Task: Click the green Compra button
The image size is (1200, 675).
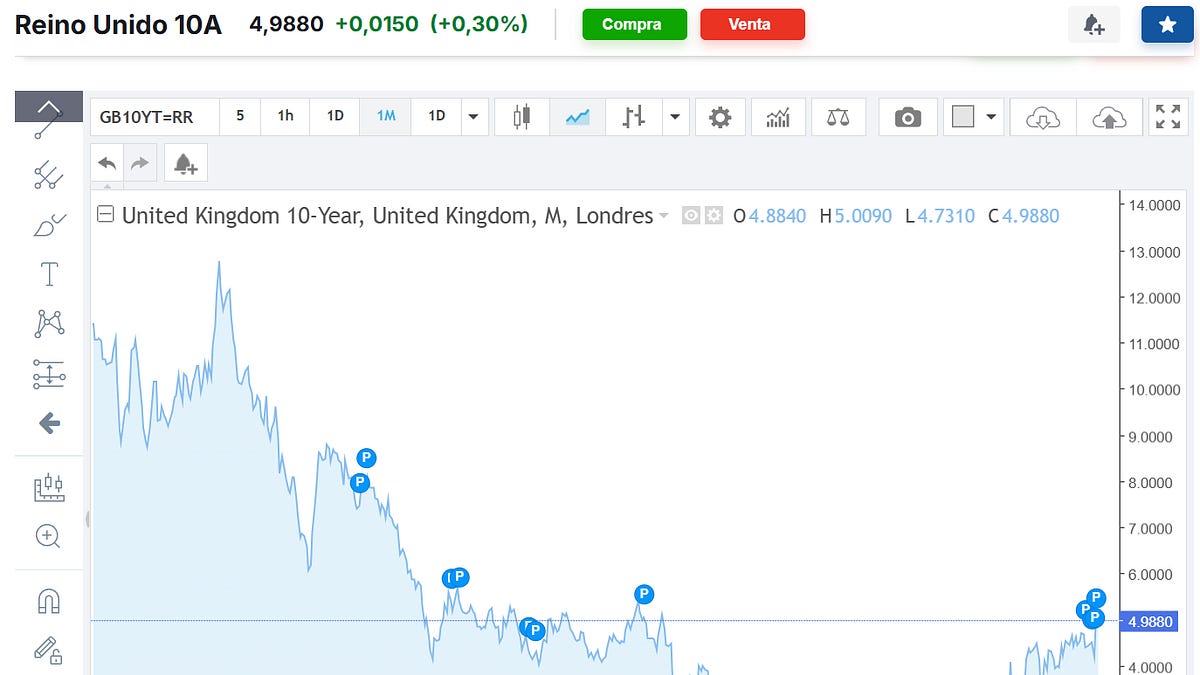Action: [x=635, y=25]
